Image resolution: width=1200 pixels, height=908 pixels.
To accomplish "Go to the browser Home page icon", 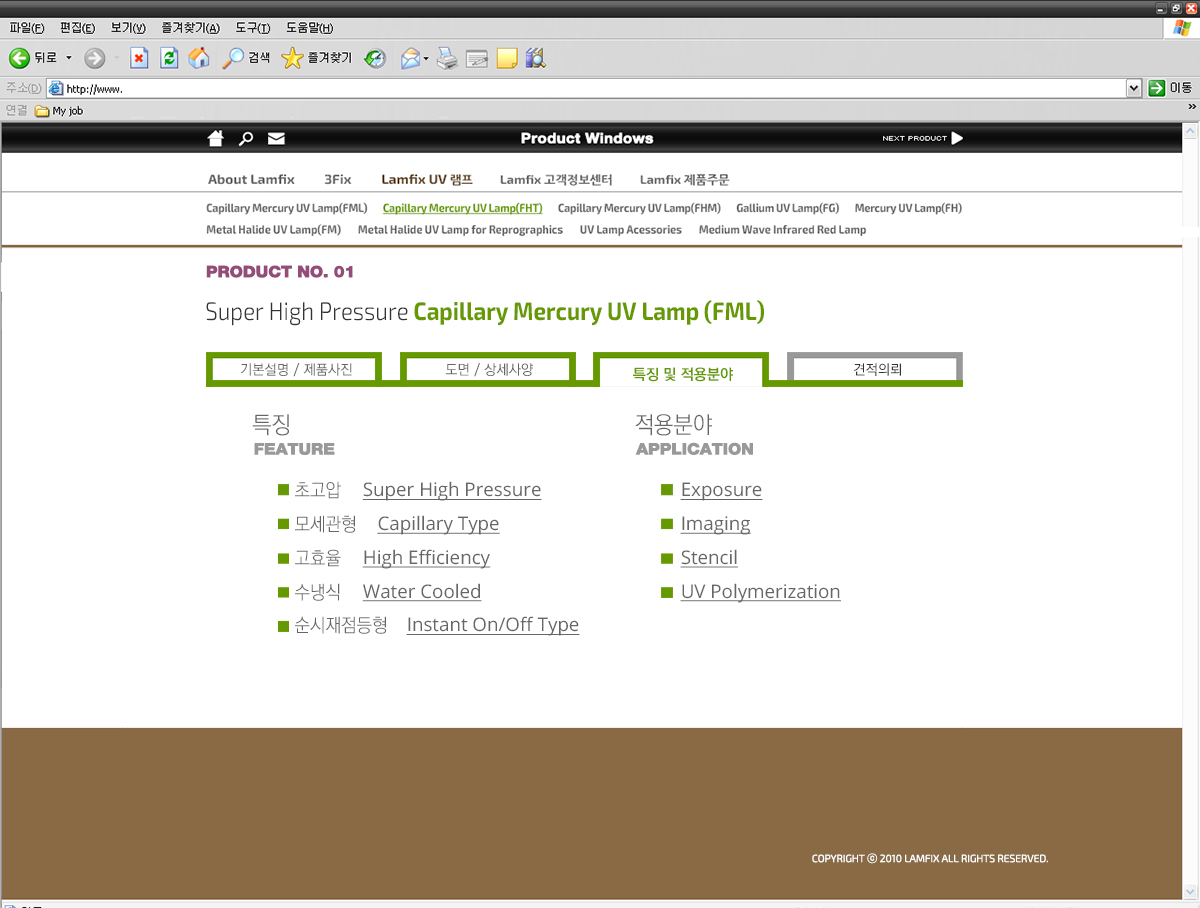I will pos(199,58).
